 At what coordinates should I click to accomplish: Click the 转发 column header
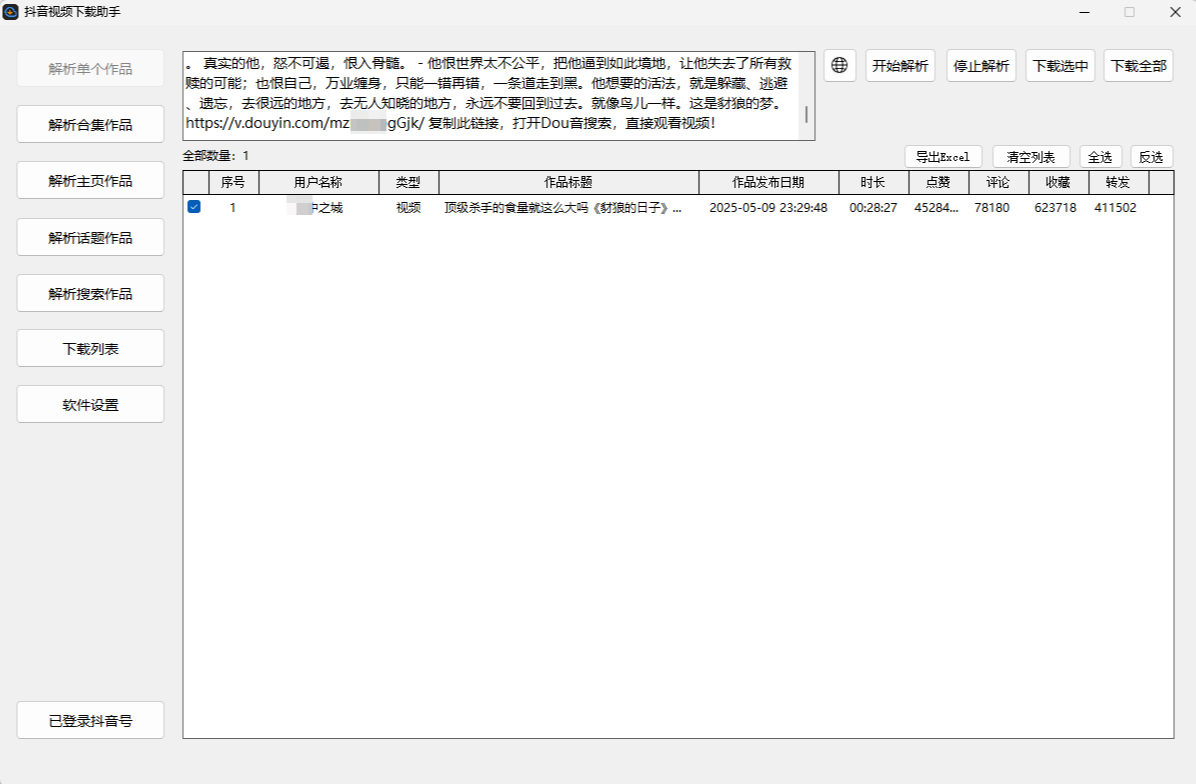pos(1118,182)
